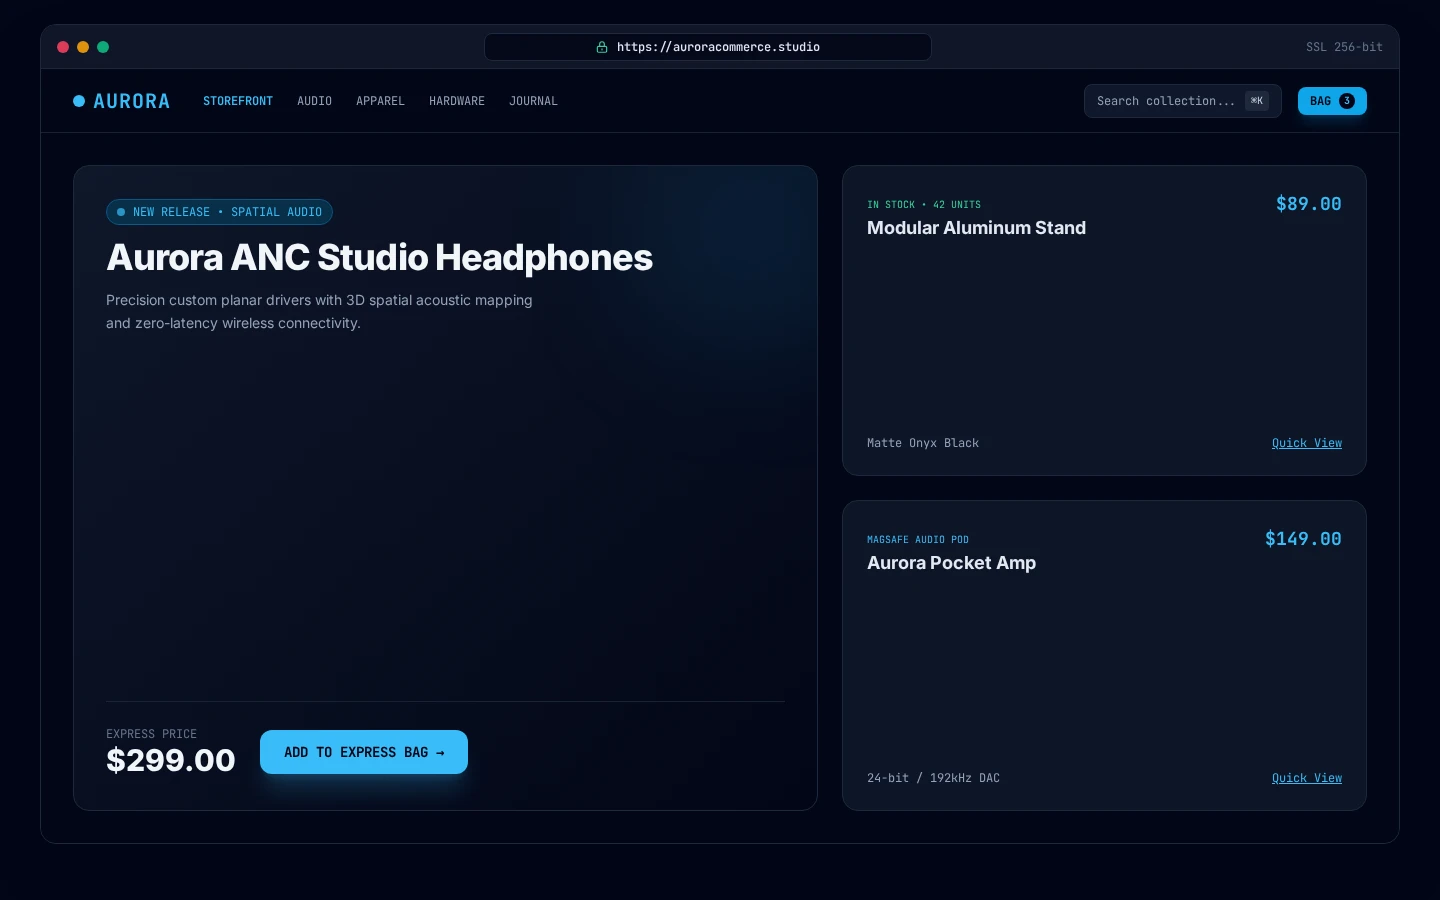The image size is (1440, 900).
Task: Click the headphones description paragraph
Action: point(319,312)
